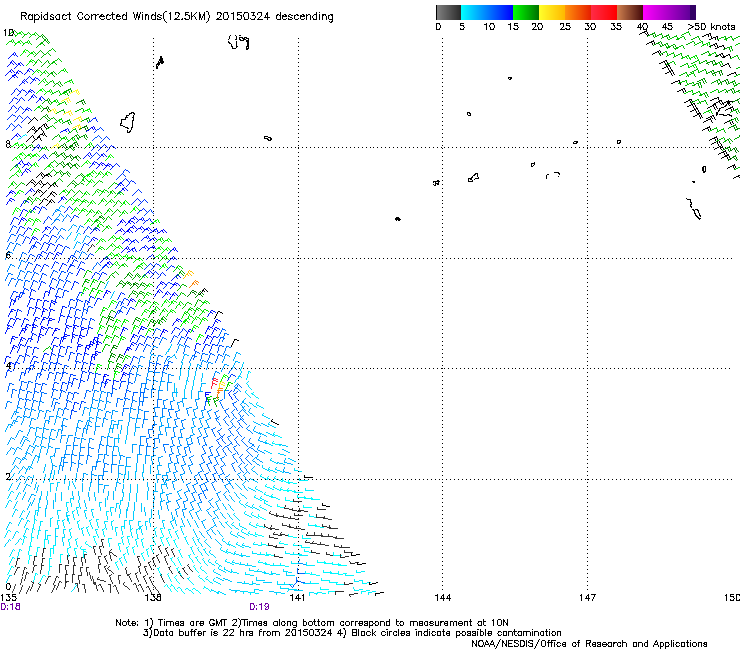Image resolution: width=740 pixels, height=650 pixels.
Task: Click latitude label '2'
Action: click(x=8, y=476)
